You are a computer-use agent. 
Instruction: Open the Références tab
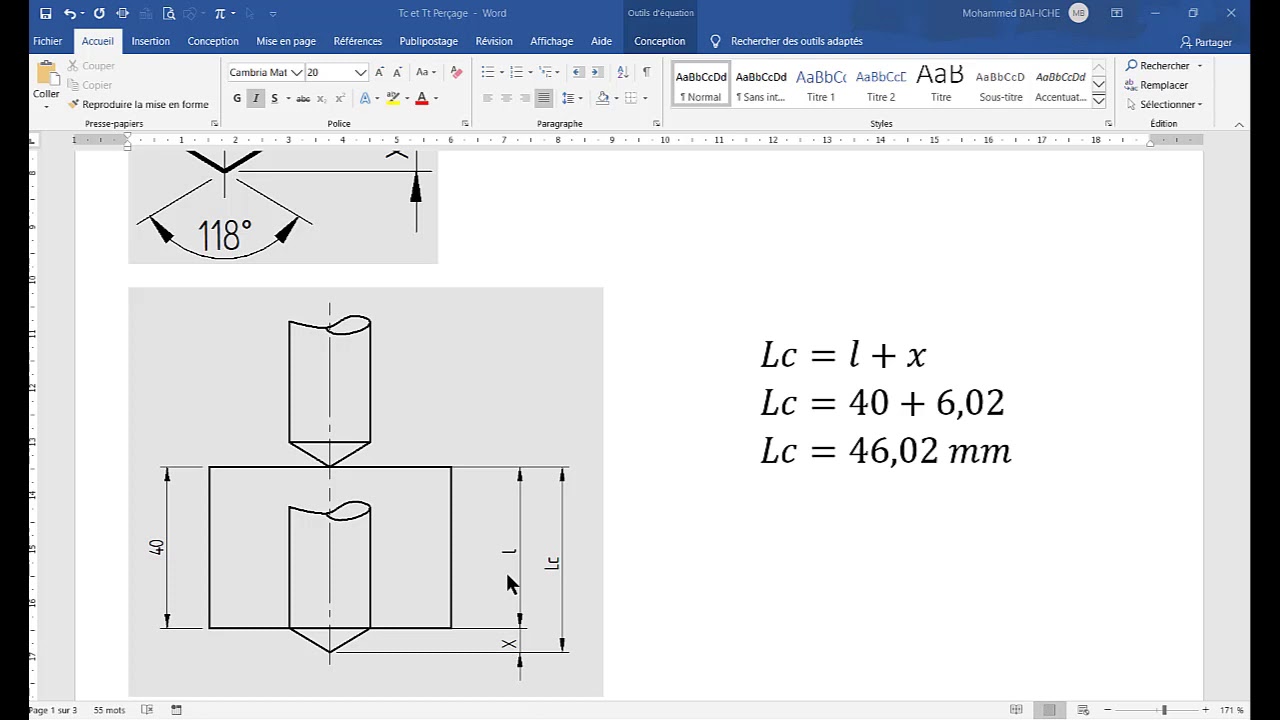point(358,41)
